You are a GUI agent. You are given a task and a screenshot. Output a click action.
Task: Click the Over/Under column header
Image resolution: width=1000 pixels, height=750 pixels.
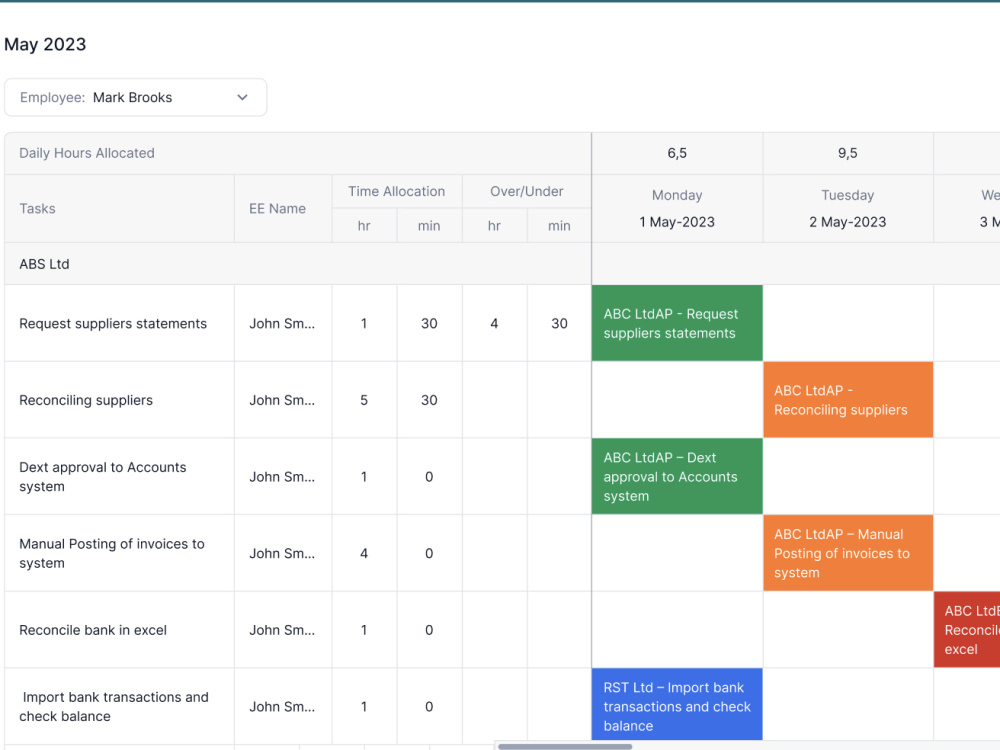pyautogui.click(x=527, y=191)
